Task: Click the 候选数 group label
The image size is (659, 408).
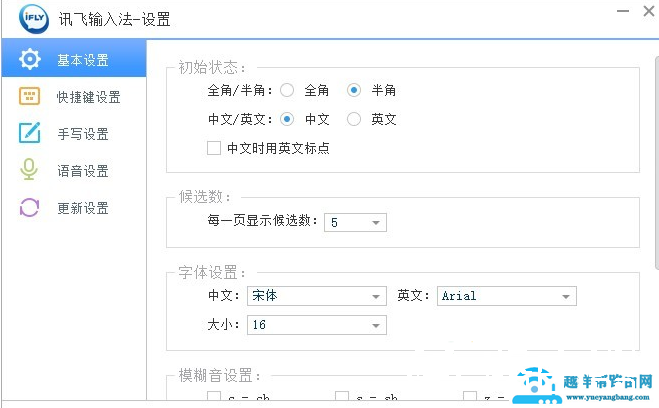Action: [x=205, y=197]
